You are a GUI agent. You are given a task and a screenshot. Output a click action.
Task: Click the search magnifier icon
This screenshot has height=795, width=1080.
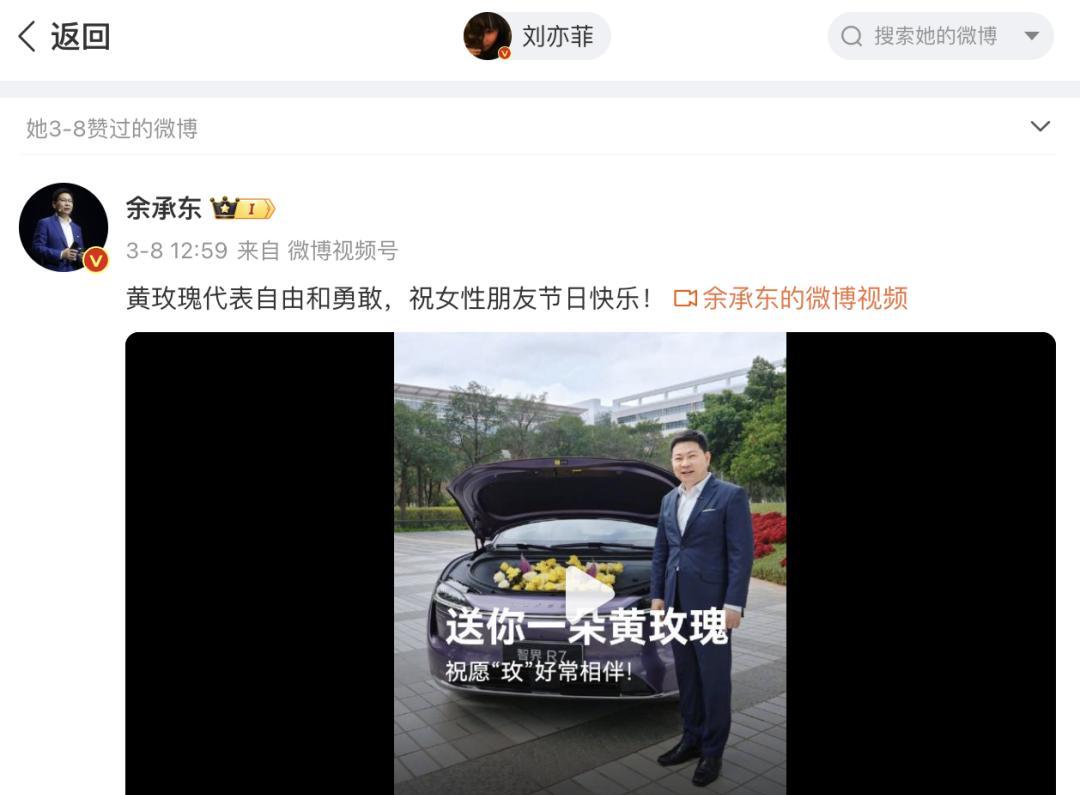click(852, 36)
